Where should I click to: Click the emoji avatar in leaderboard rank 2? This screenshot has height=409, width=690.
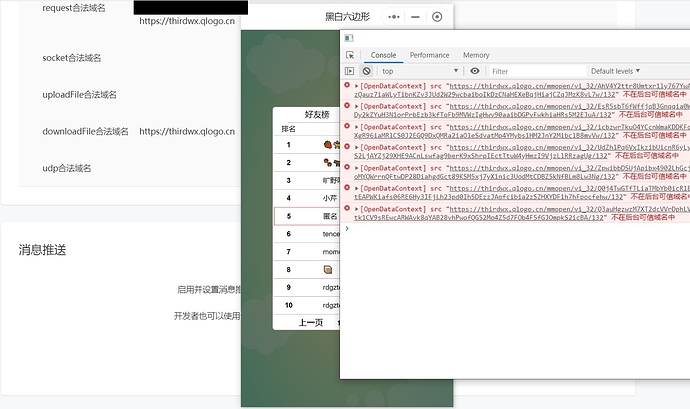(x=331, y=162)
